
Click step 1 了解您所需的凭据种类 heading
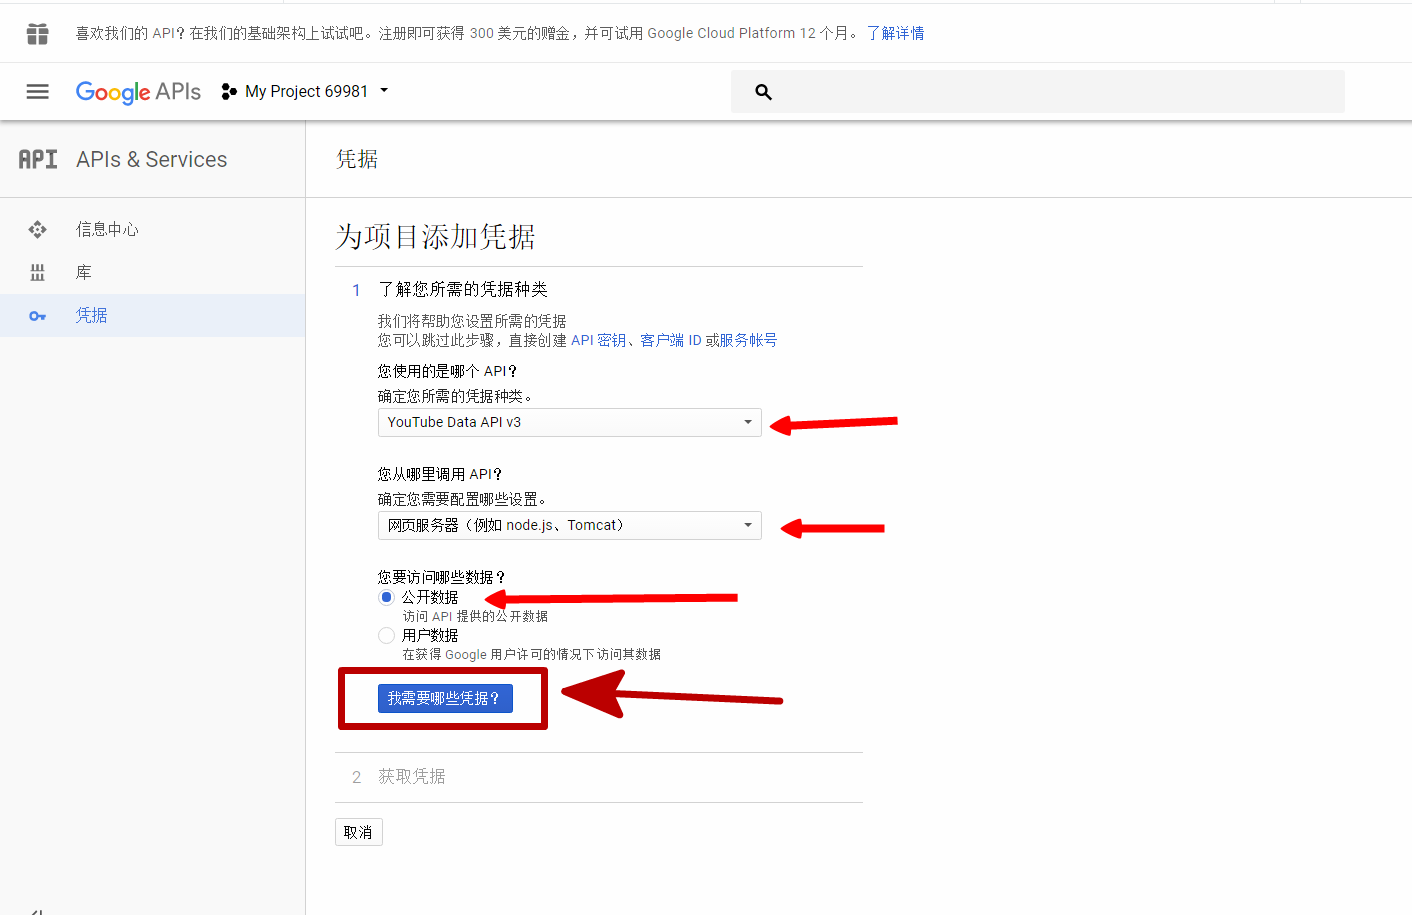463,289
